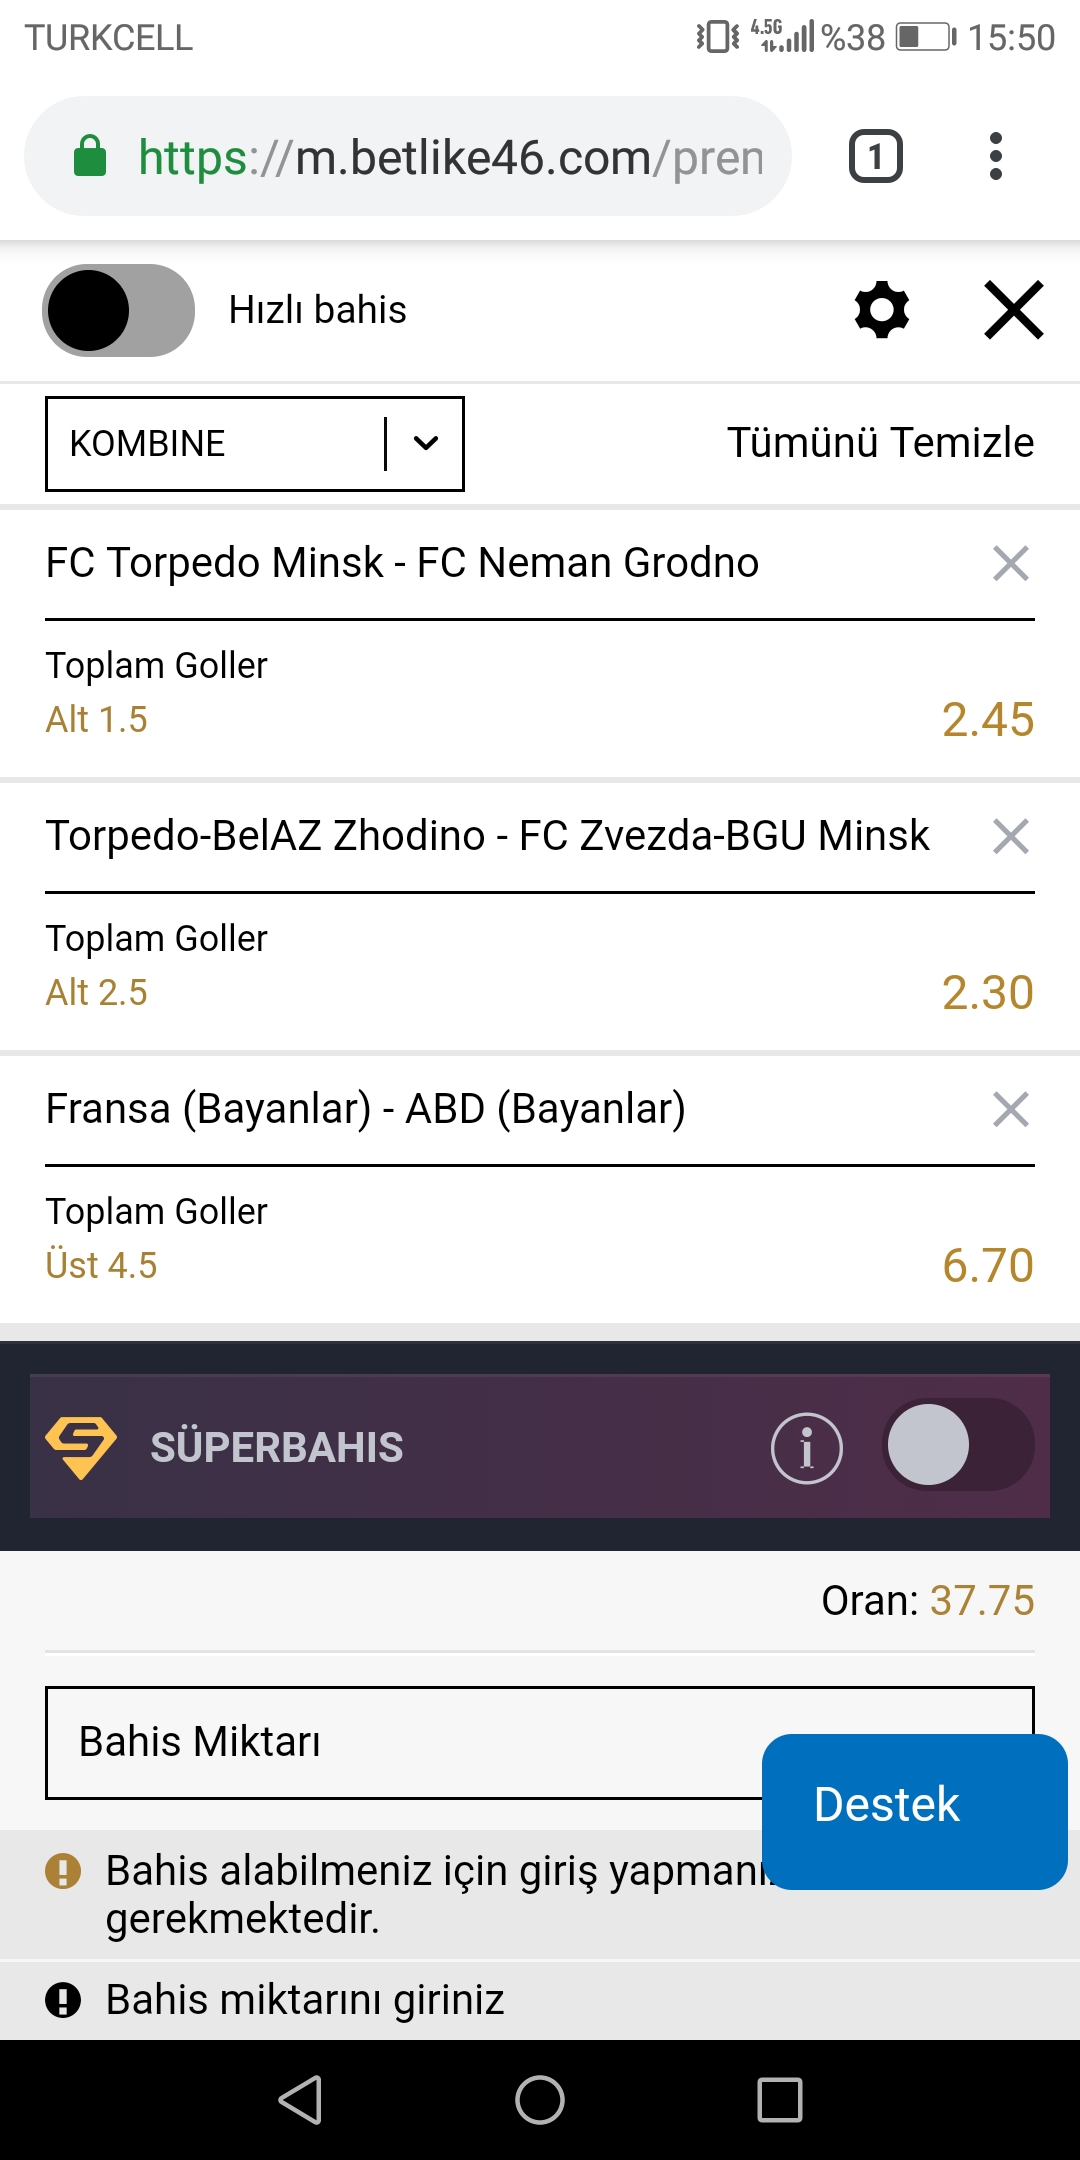Screen dimensions: 1080x2160
Task: Tap the Süperbahis logo icon
Action: coord(81,1447)
